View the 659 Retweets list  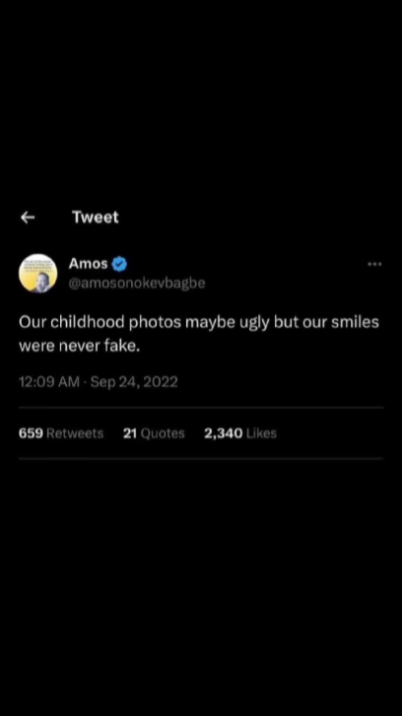61,433
